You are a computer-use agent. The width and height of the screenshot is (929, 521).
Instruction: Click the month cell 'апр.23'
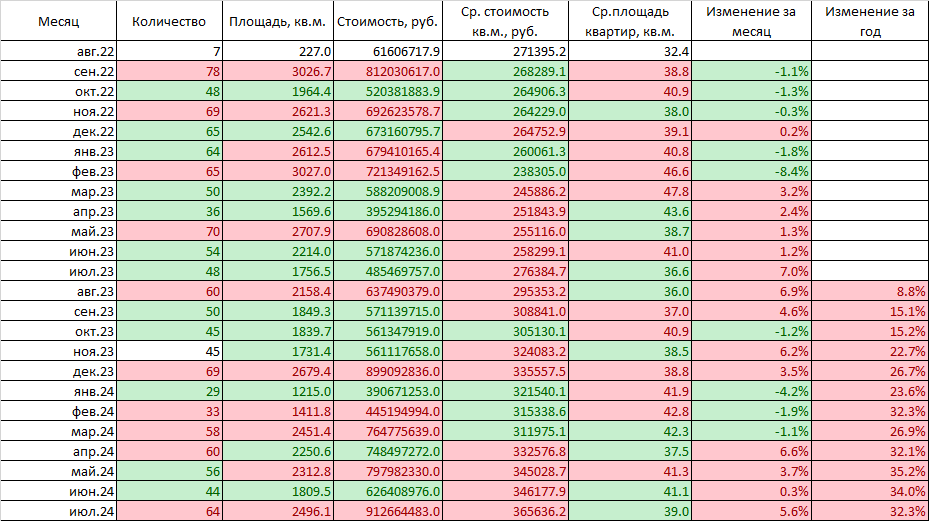tap(59, 211)
